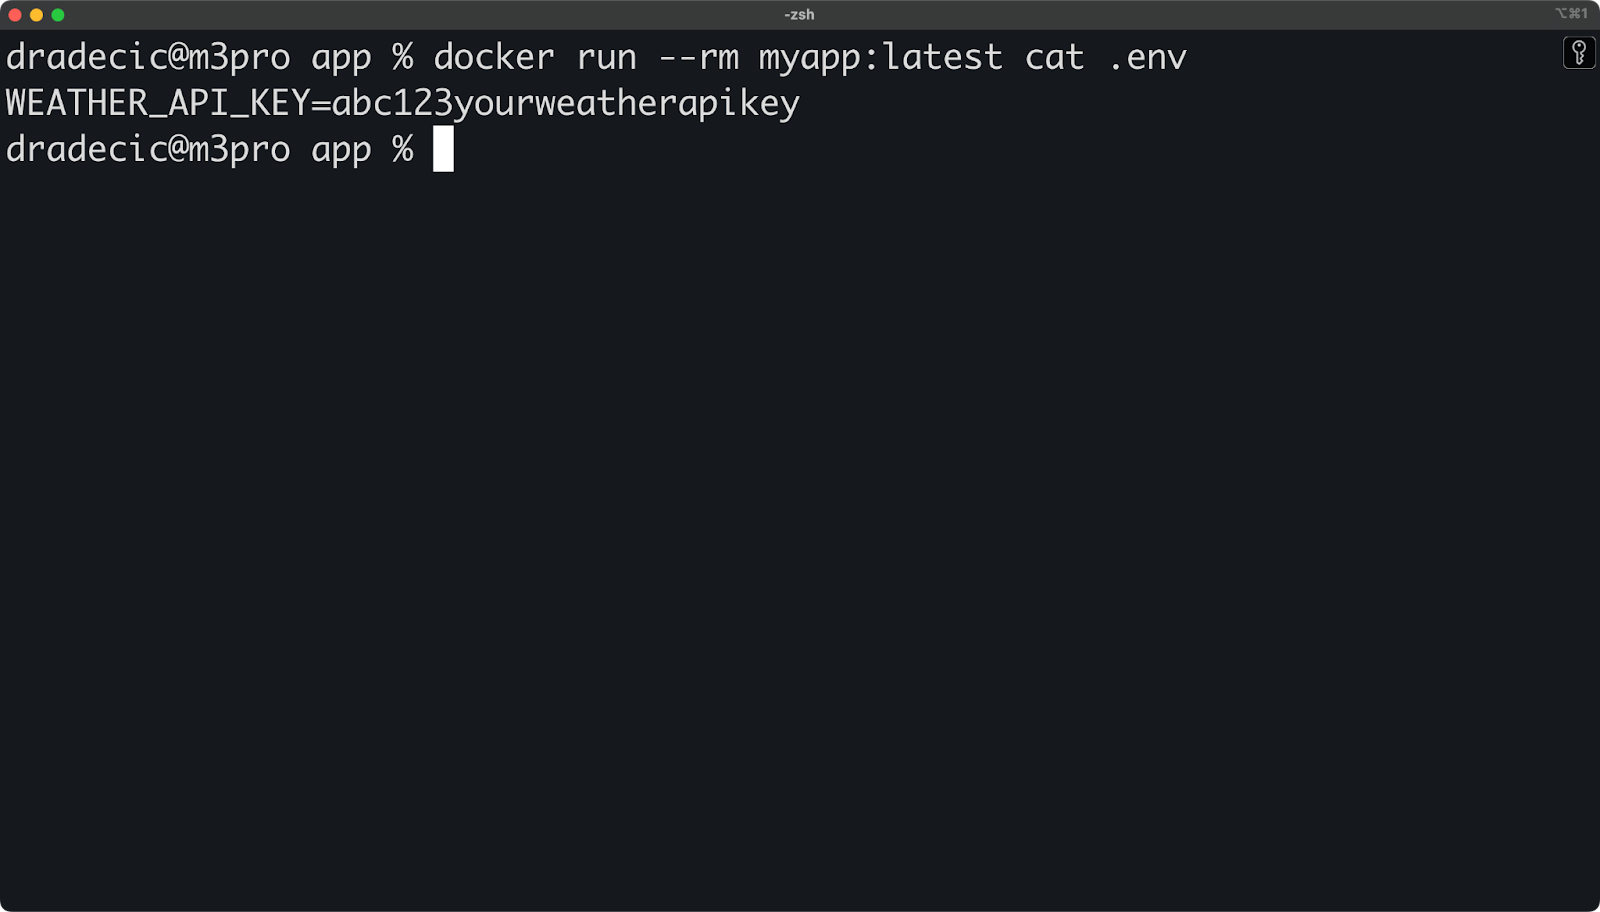The height and width of the screenshot is (912, 1600).
Task: Click the % symbol before docker
Action: click(x=402, y=57)
